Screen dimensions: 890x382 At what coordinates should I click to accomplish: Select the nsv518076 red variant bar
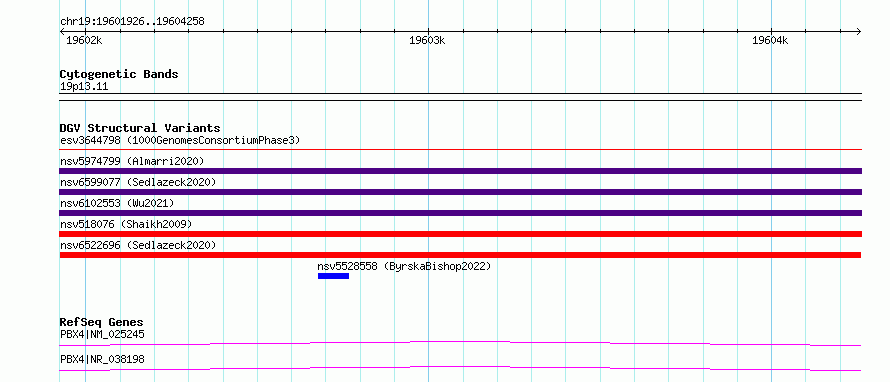(460, 234)
